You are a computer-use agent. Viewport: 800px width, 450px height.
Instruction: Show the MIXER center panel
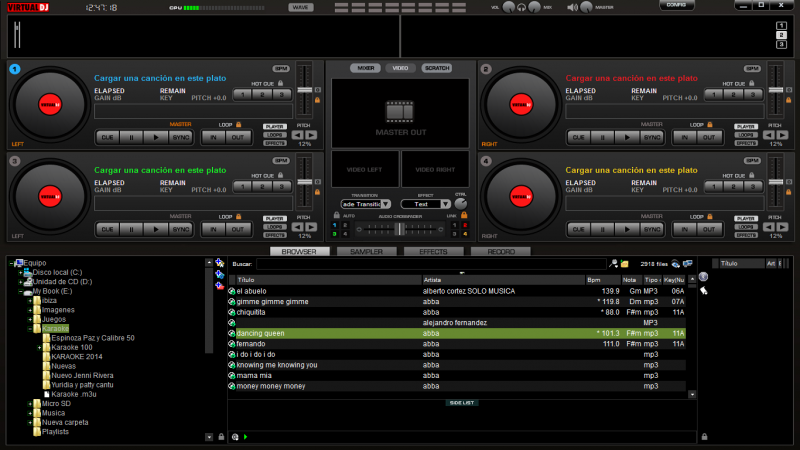365,68
